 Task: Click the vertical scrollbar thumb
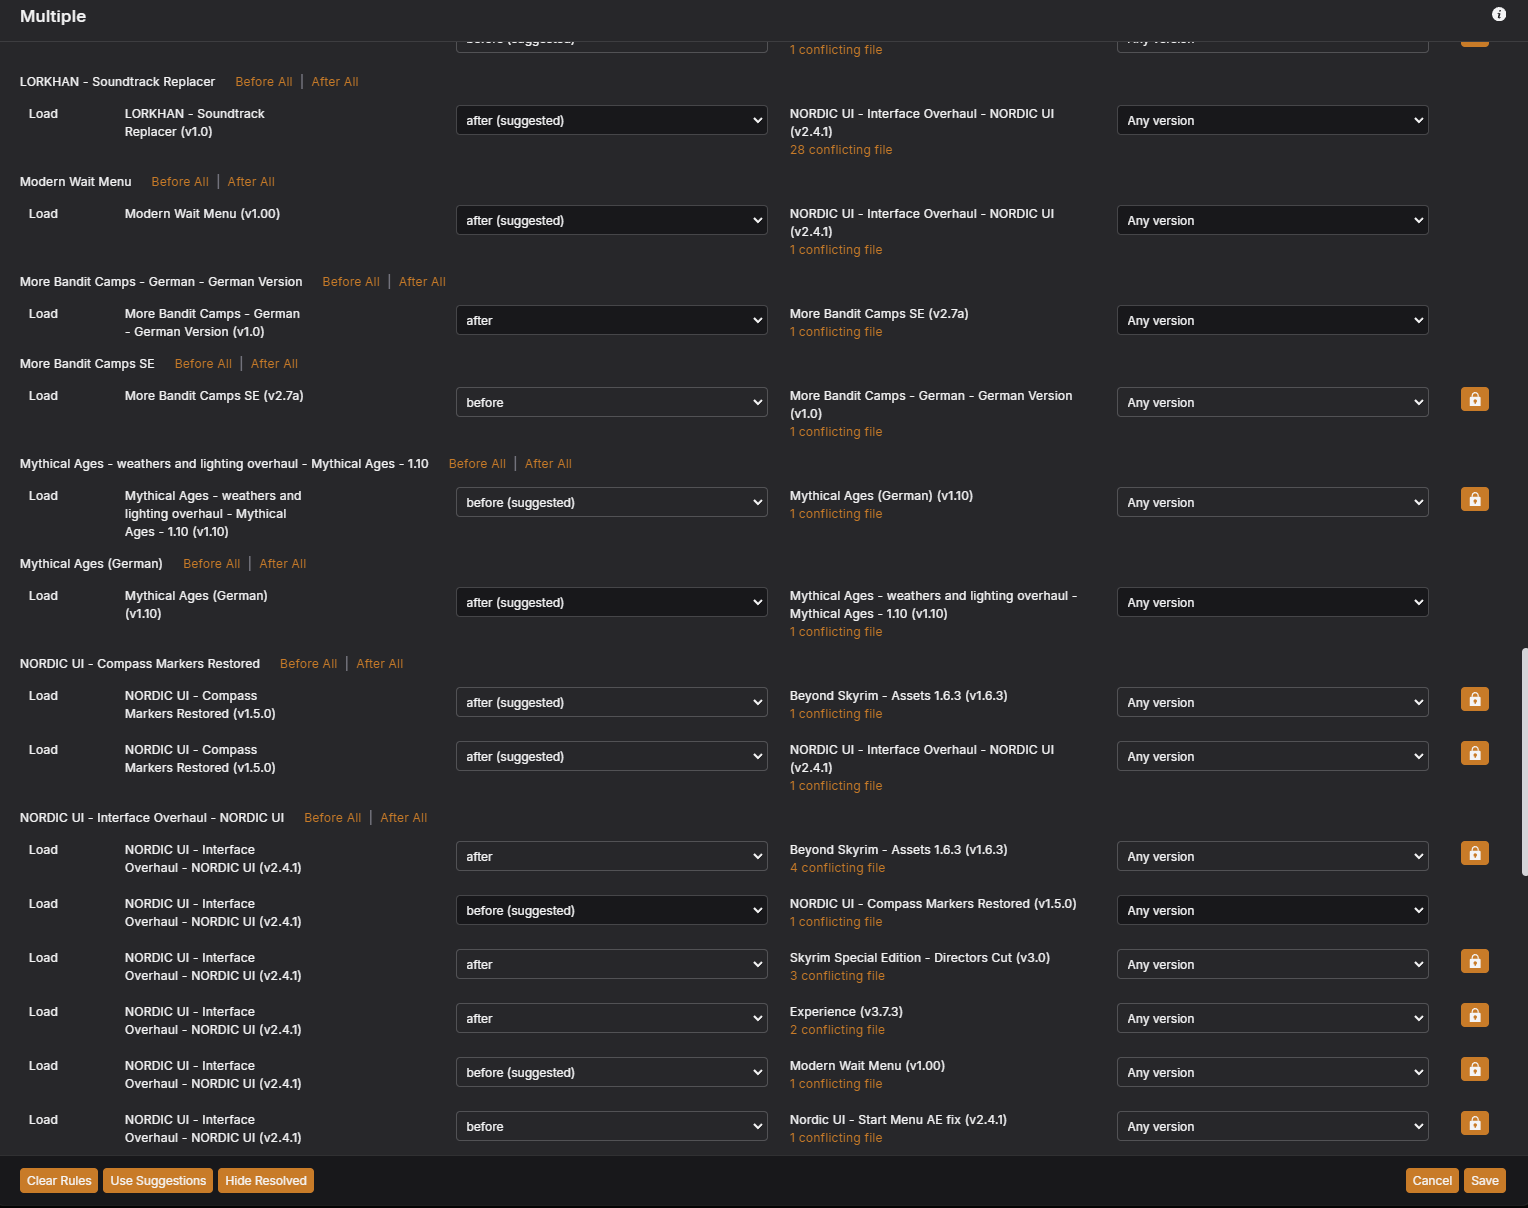click(1523, 762)
